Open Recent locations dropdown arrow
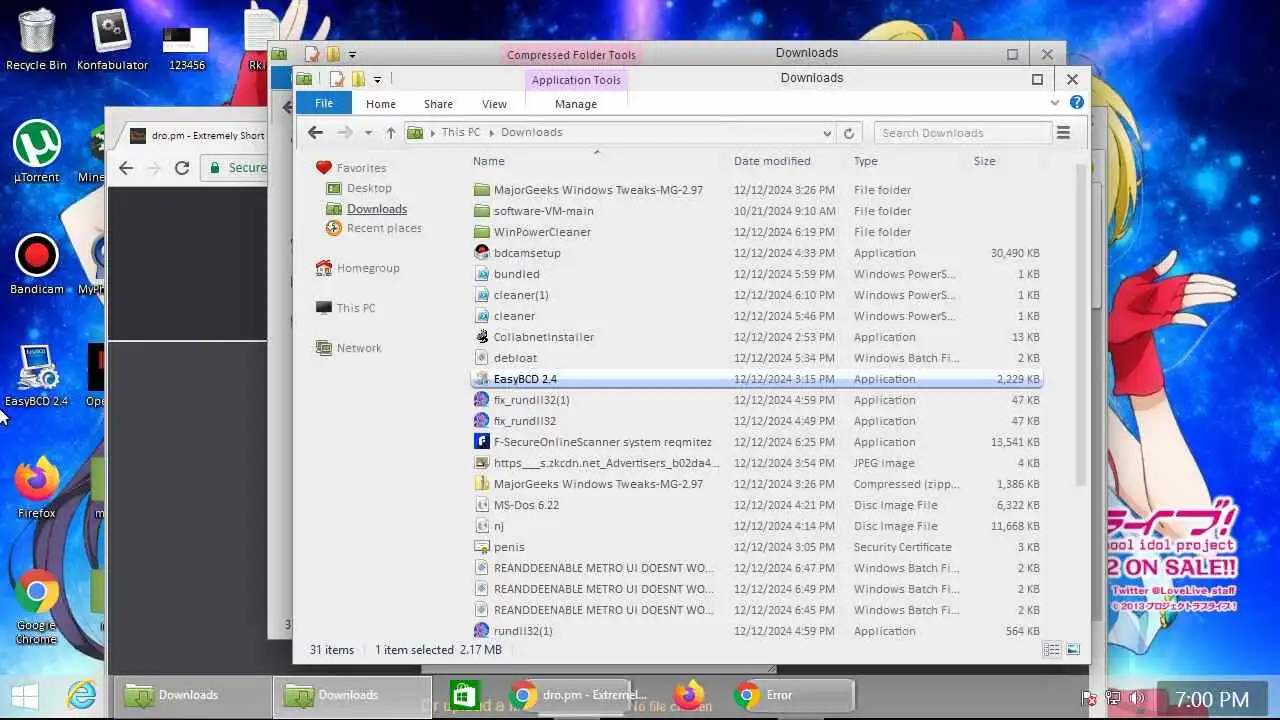This screenshot has width=1280, height=720. point(368,132)
